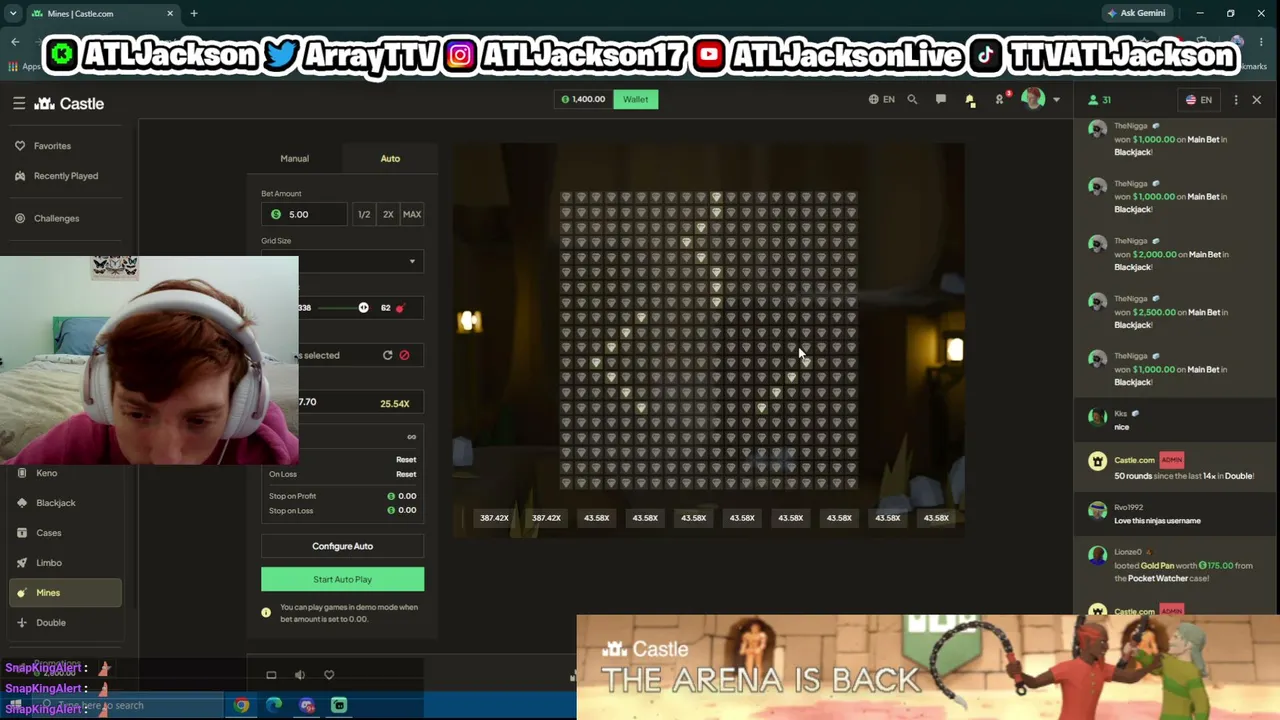Open notifications bell
Image resolution: width=1280 pixels, height=720 pixels.
970,99
